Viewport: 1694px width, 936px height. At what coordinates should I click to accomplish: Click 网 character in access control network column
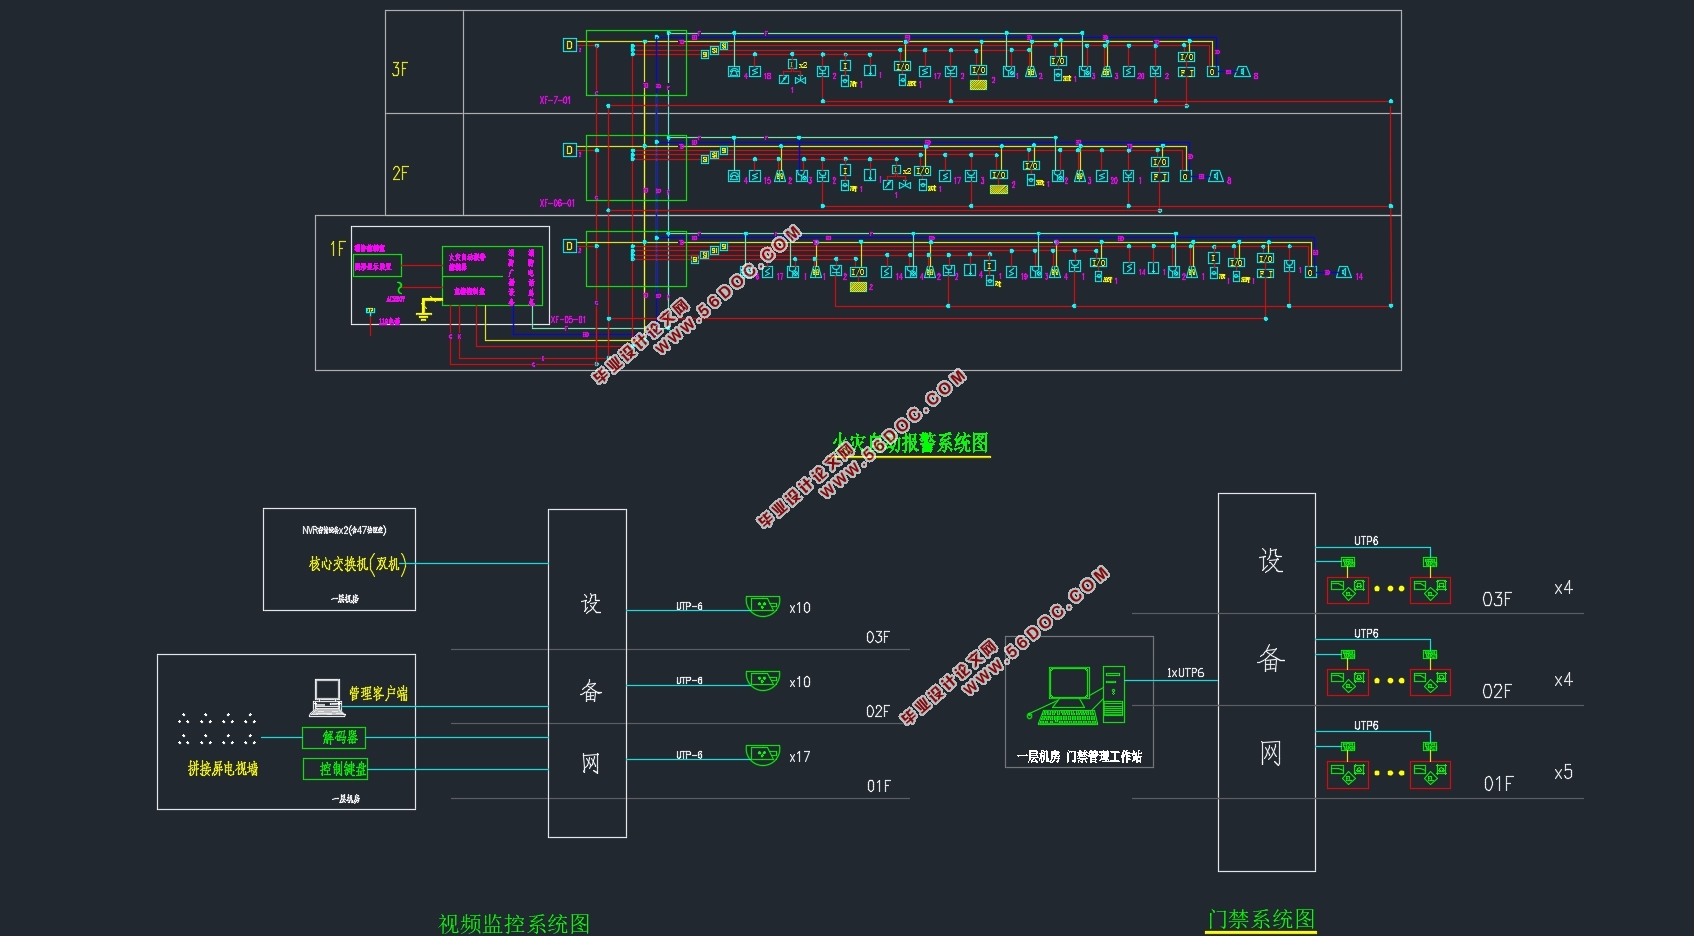(1270, 753)
